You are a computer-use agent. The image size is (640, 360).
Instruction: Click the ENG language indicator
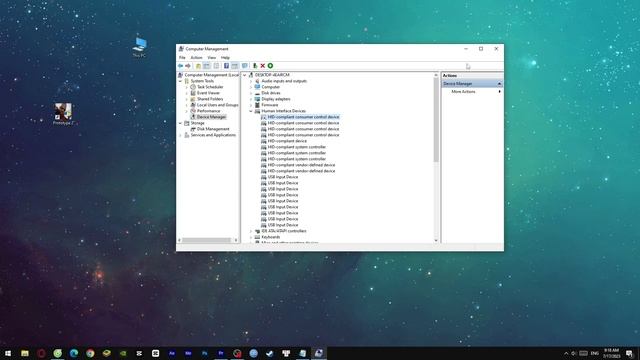pos(595,353)
